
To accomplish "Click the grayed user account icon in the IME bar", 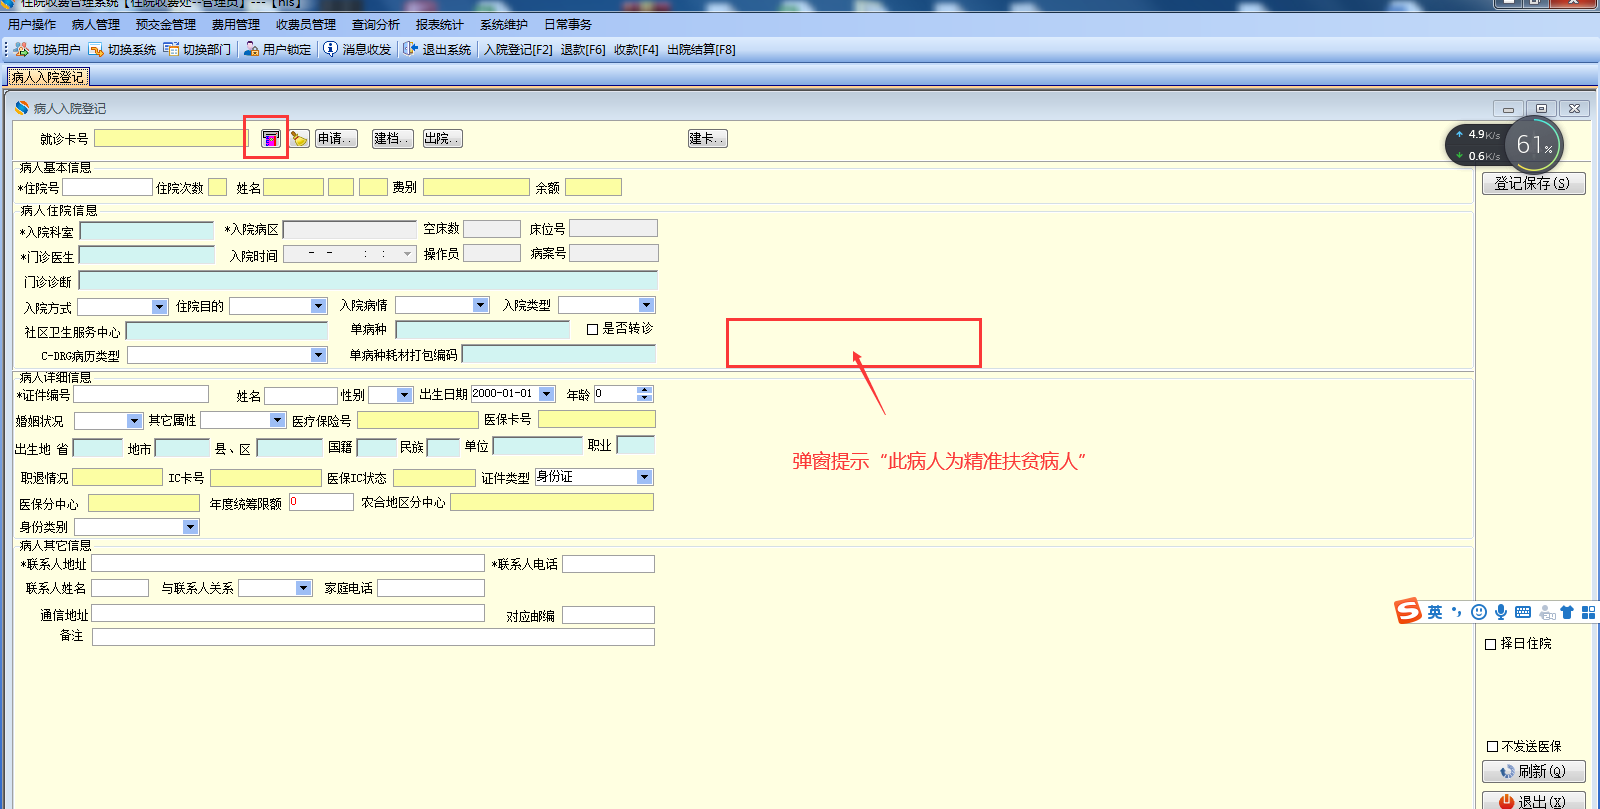I will [x=1547, y=612].
